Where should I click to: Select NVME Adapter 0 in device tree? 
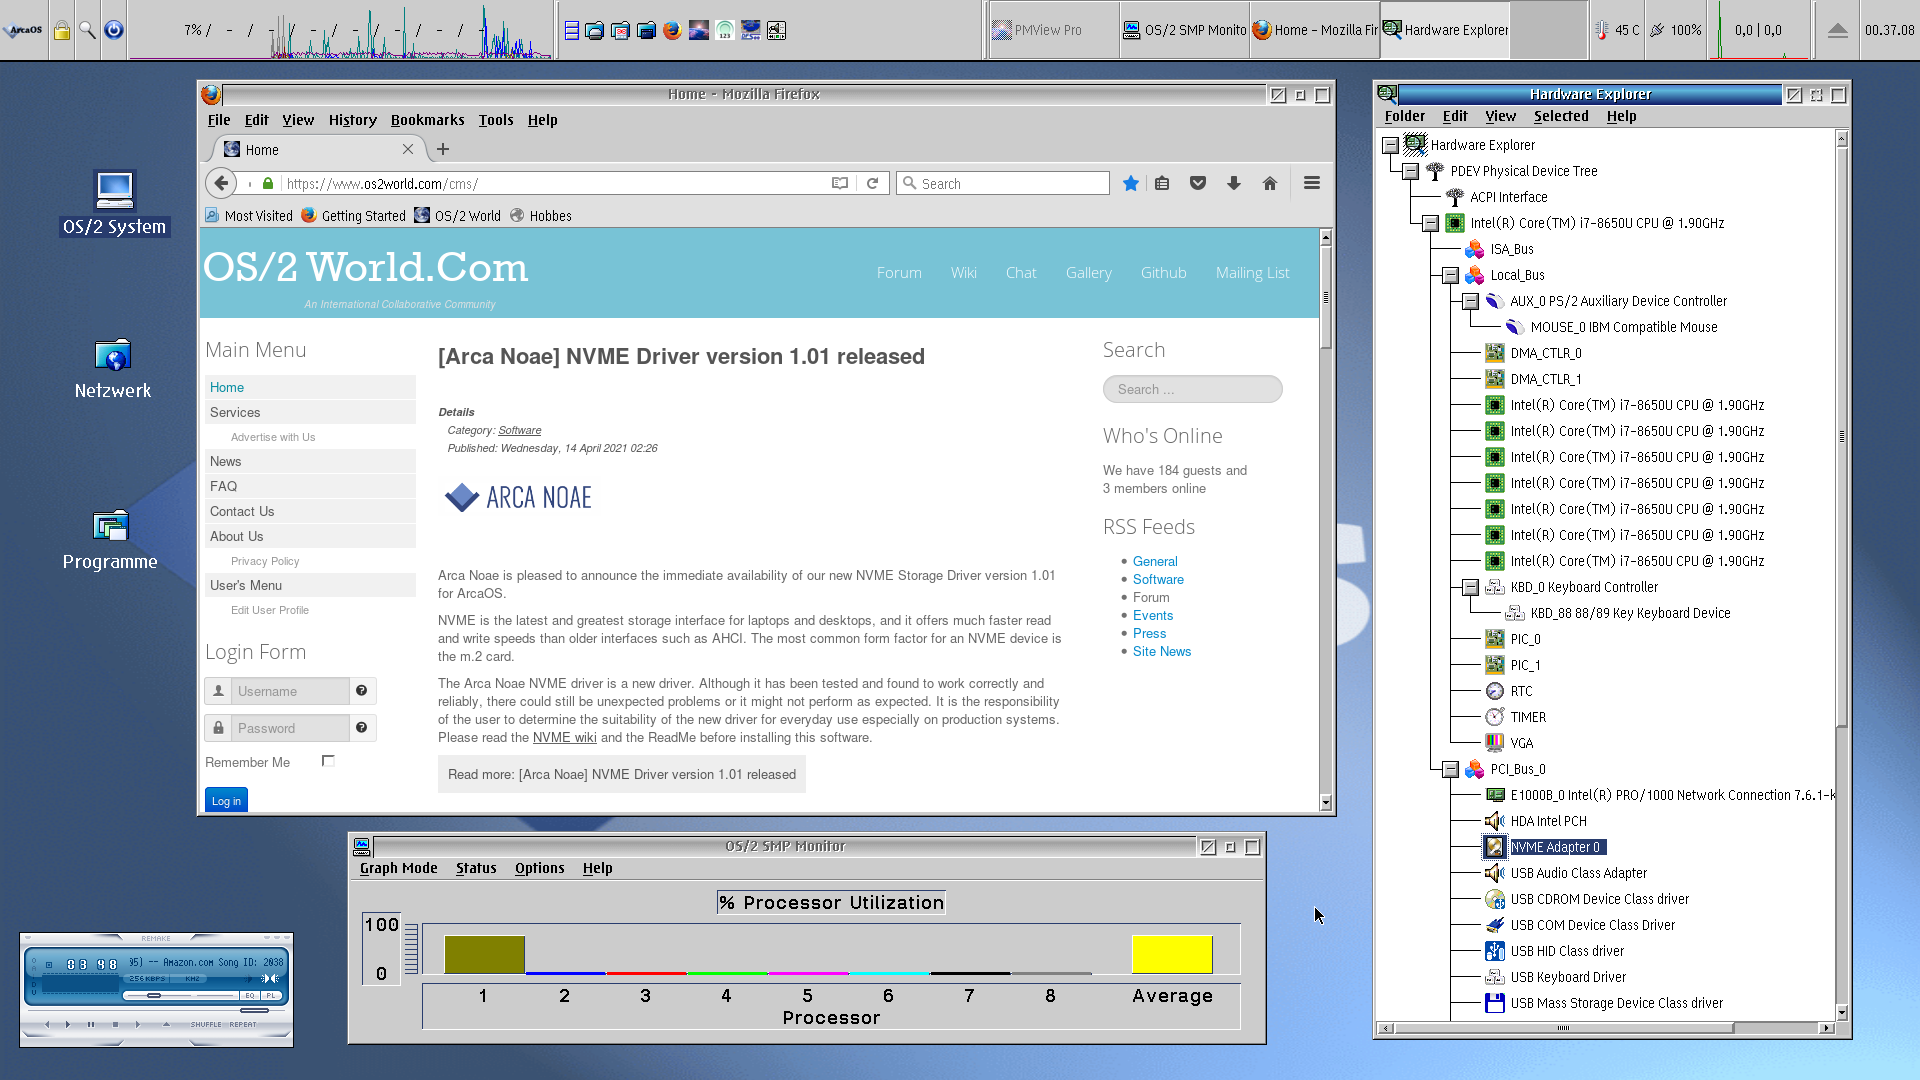point(1556,847)
